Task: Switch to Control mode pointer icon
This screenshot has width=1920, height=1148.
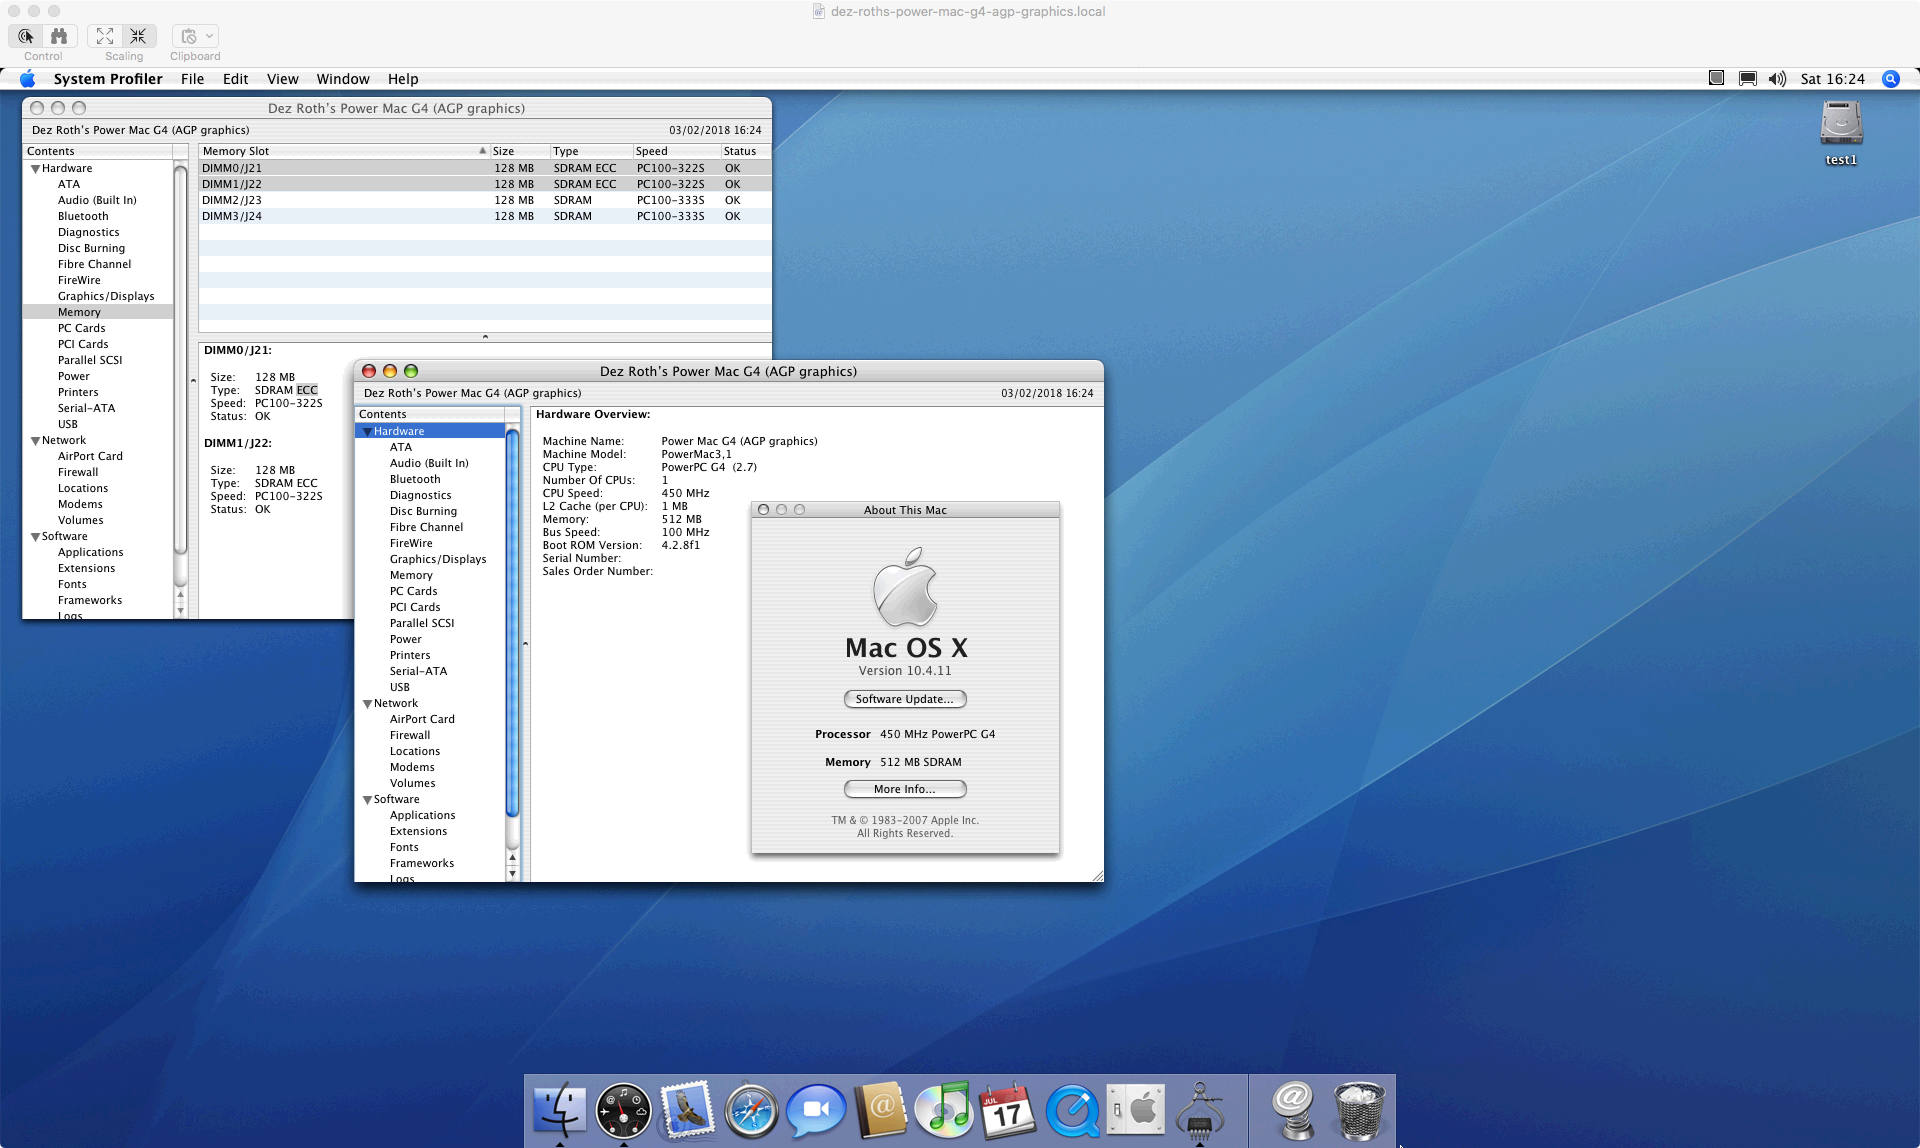Action: click(26, 36)
